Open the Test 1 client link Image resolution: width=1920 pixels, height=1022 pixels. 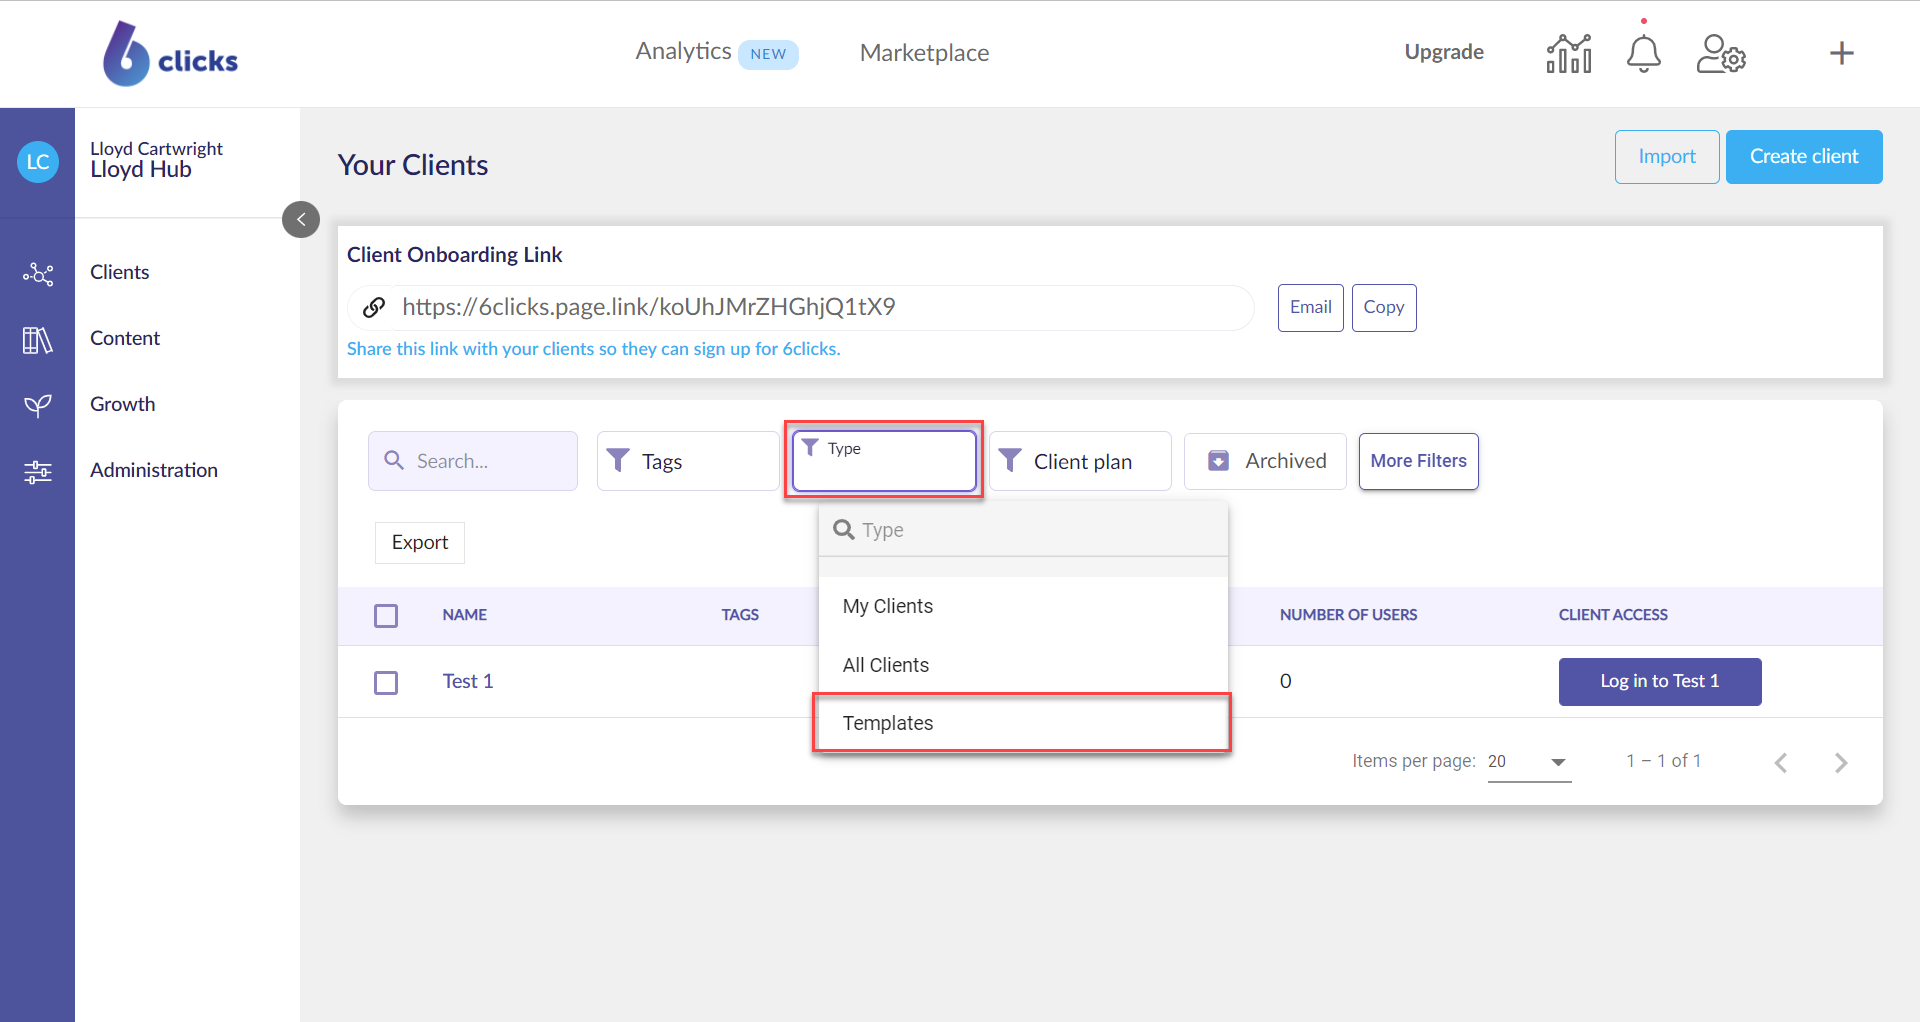coord(468,681)
